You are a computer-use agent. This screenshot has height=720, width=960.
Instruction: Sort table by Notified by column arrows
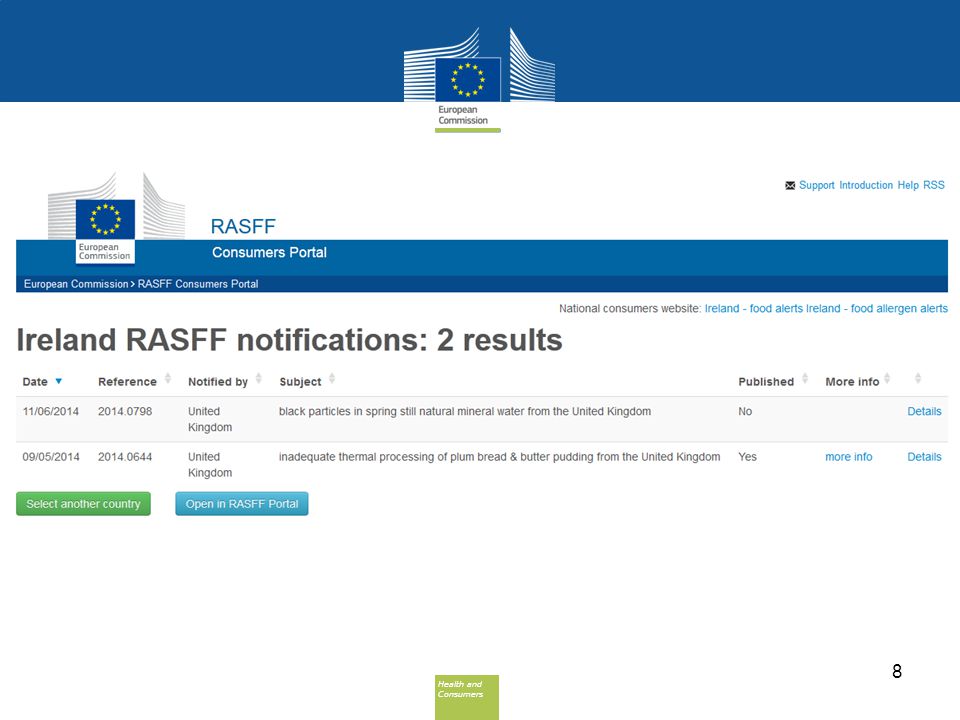pos(258,378)
